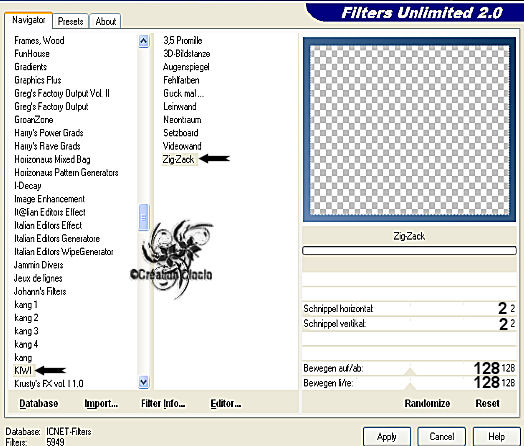Image resolution: width=524 pixels, height=446 pixels.
Task: Choose the 3,5 Promille filter
Action: (182, 40)
